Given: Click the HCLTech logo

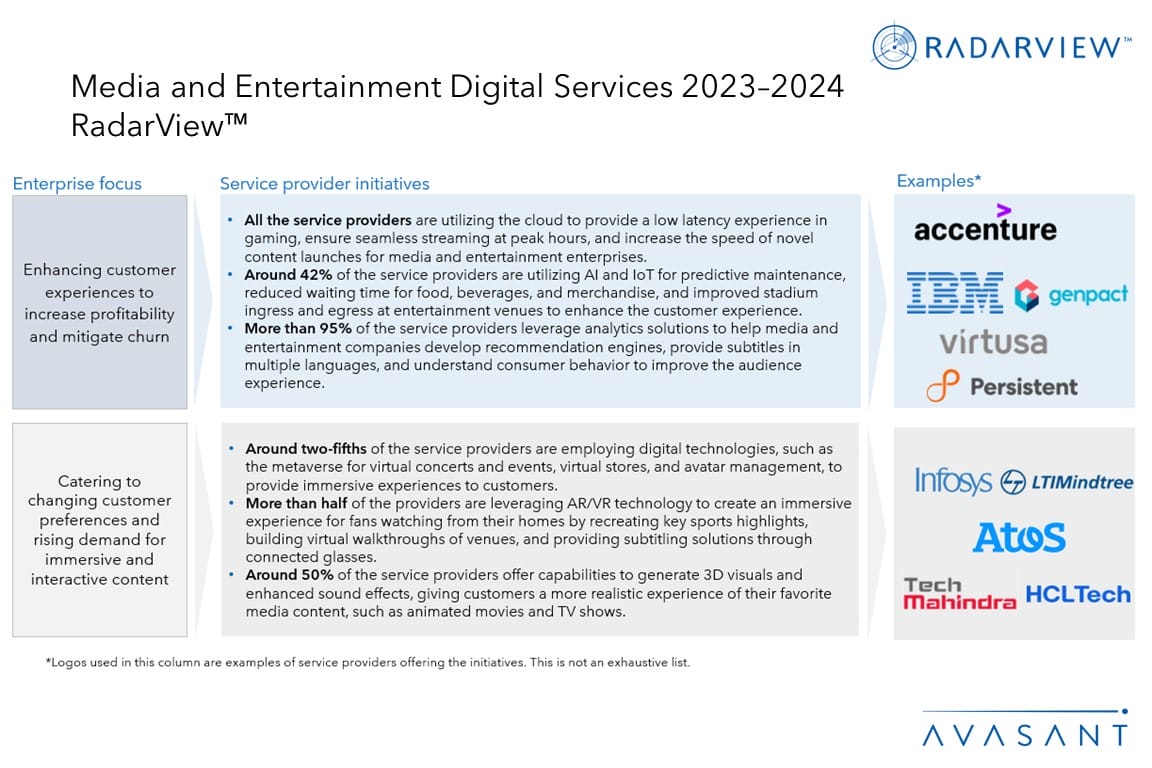Looking at the screenshot, I should pyautogui.click(x=1078, y=594).
